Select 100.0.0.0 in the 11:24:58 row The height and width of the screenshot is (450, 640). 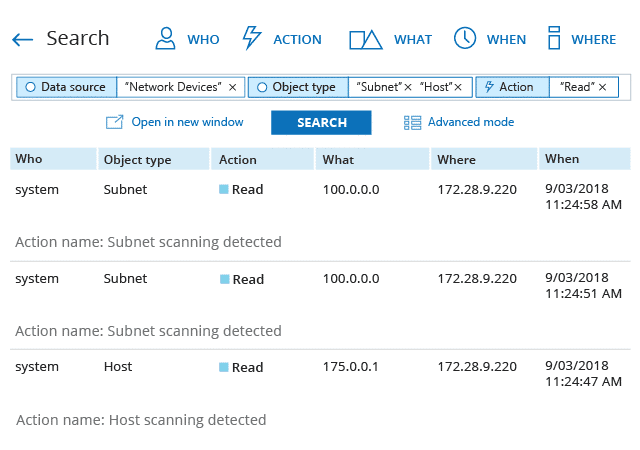pos(351,189)
